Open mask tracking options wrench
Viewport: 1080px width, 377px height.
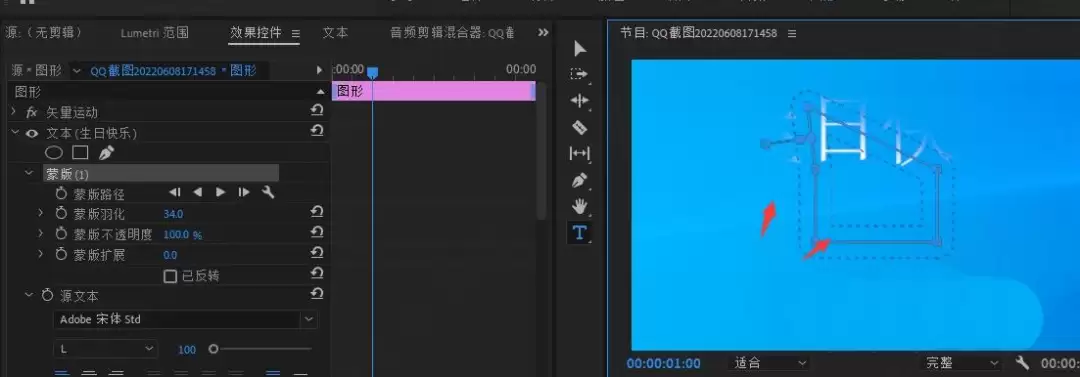tap(268, 192)
